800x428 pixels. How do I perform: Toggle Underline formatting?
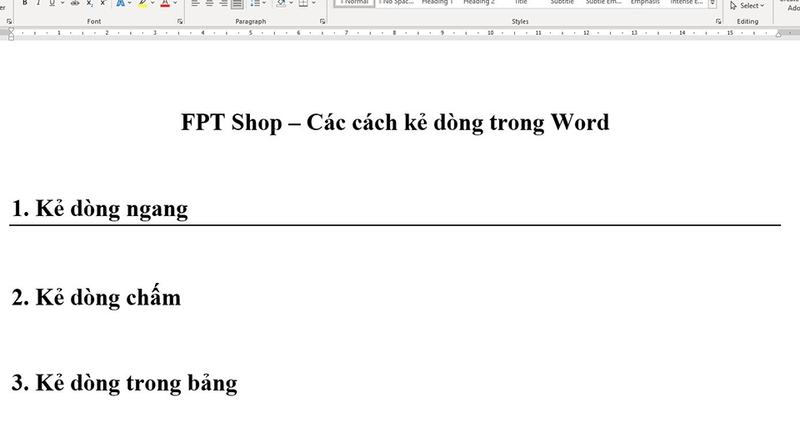(x=52, y=3)
